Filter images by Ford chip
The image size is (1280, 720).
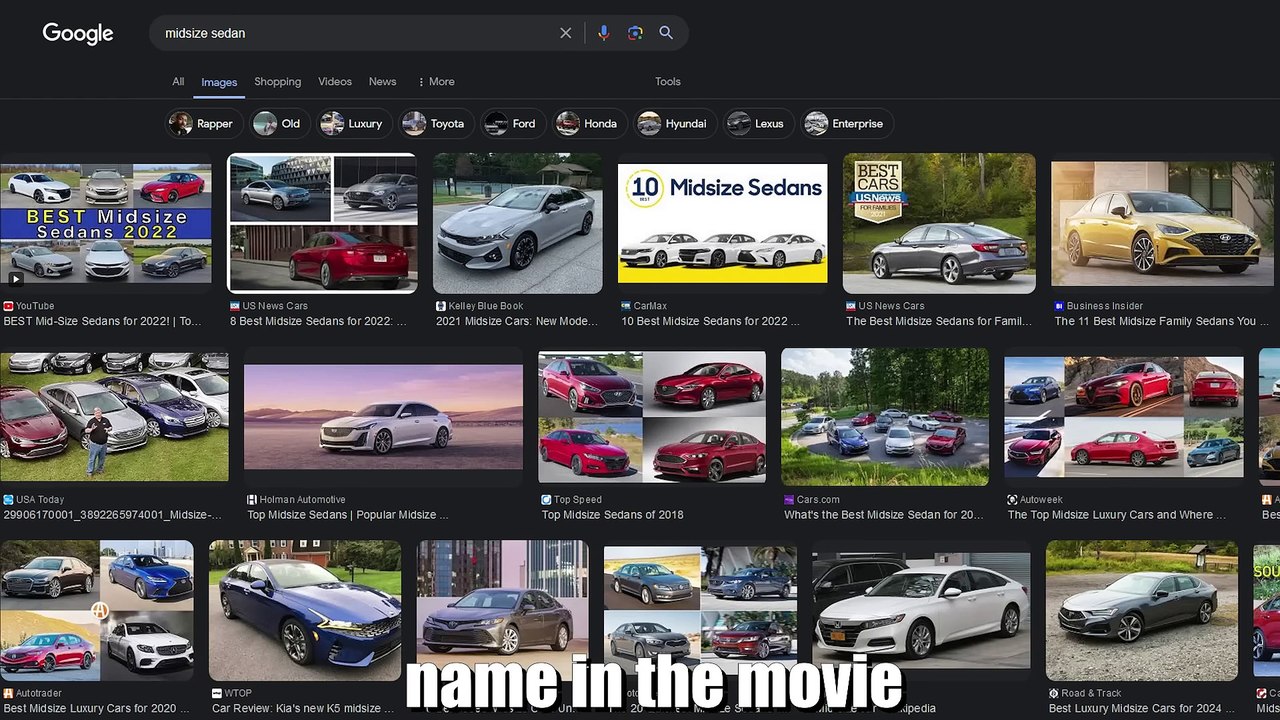pyautogui.click(x=512, y=124)
